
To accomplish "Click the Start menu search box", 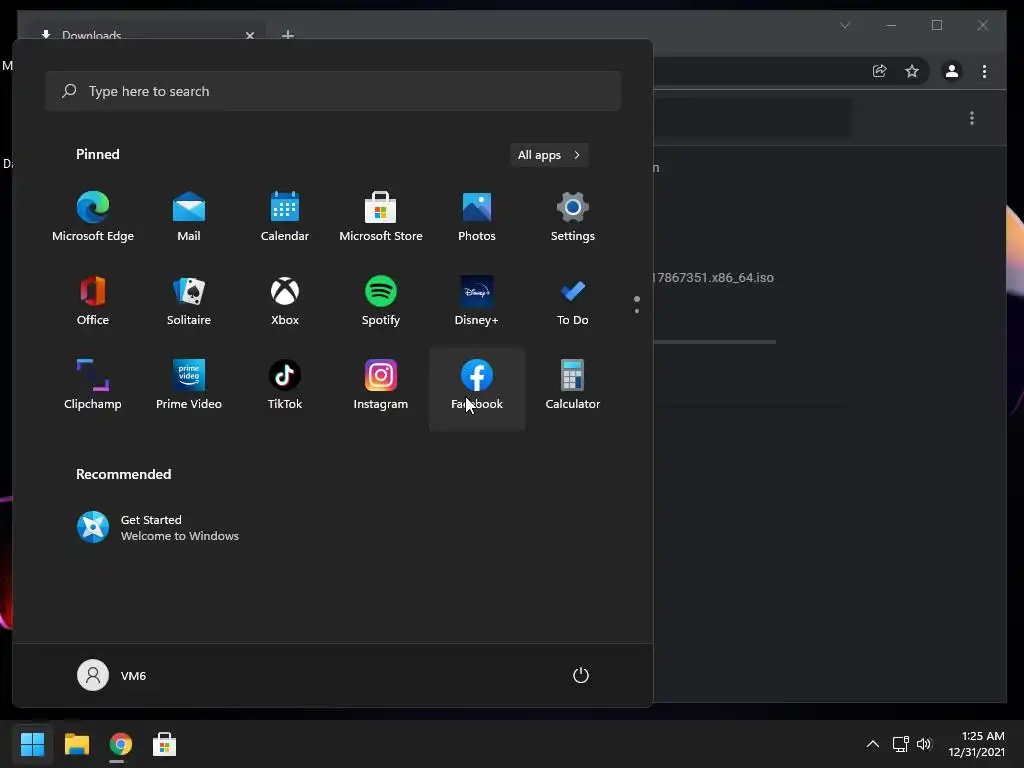I will pyautogui.click(x=333, y=91).
